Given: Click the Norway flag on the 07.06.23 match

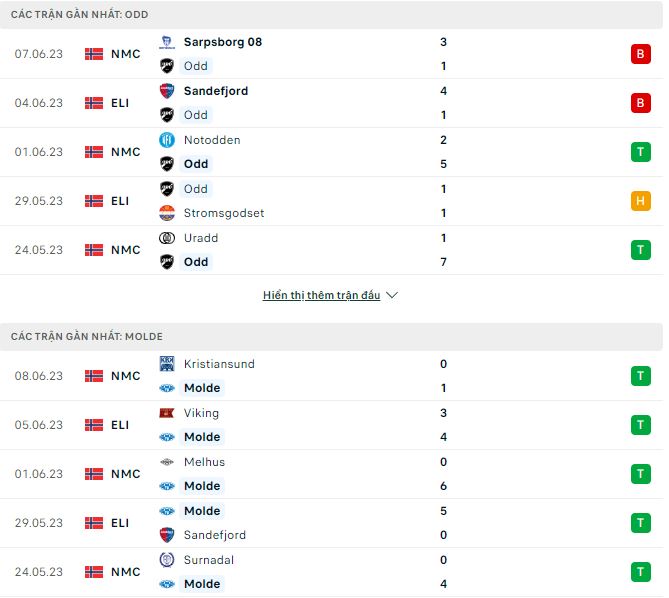Looking at the screenshot, I should click(x=94, y=54).
